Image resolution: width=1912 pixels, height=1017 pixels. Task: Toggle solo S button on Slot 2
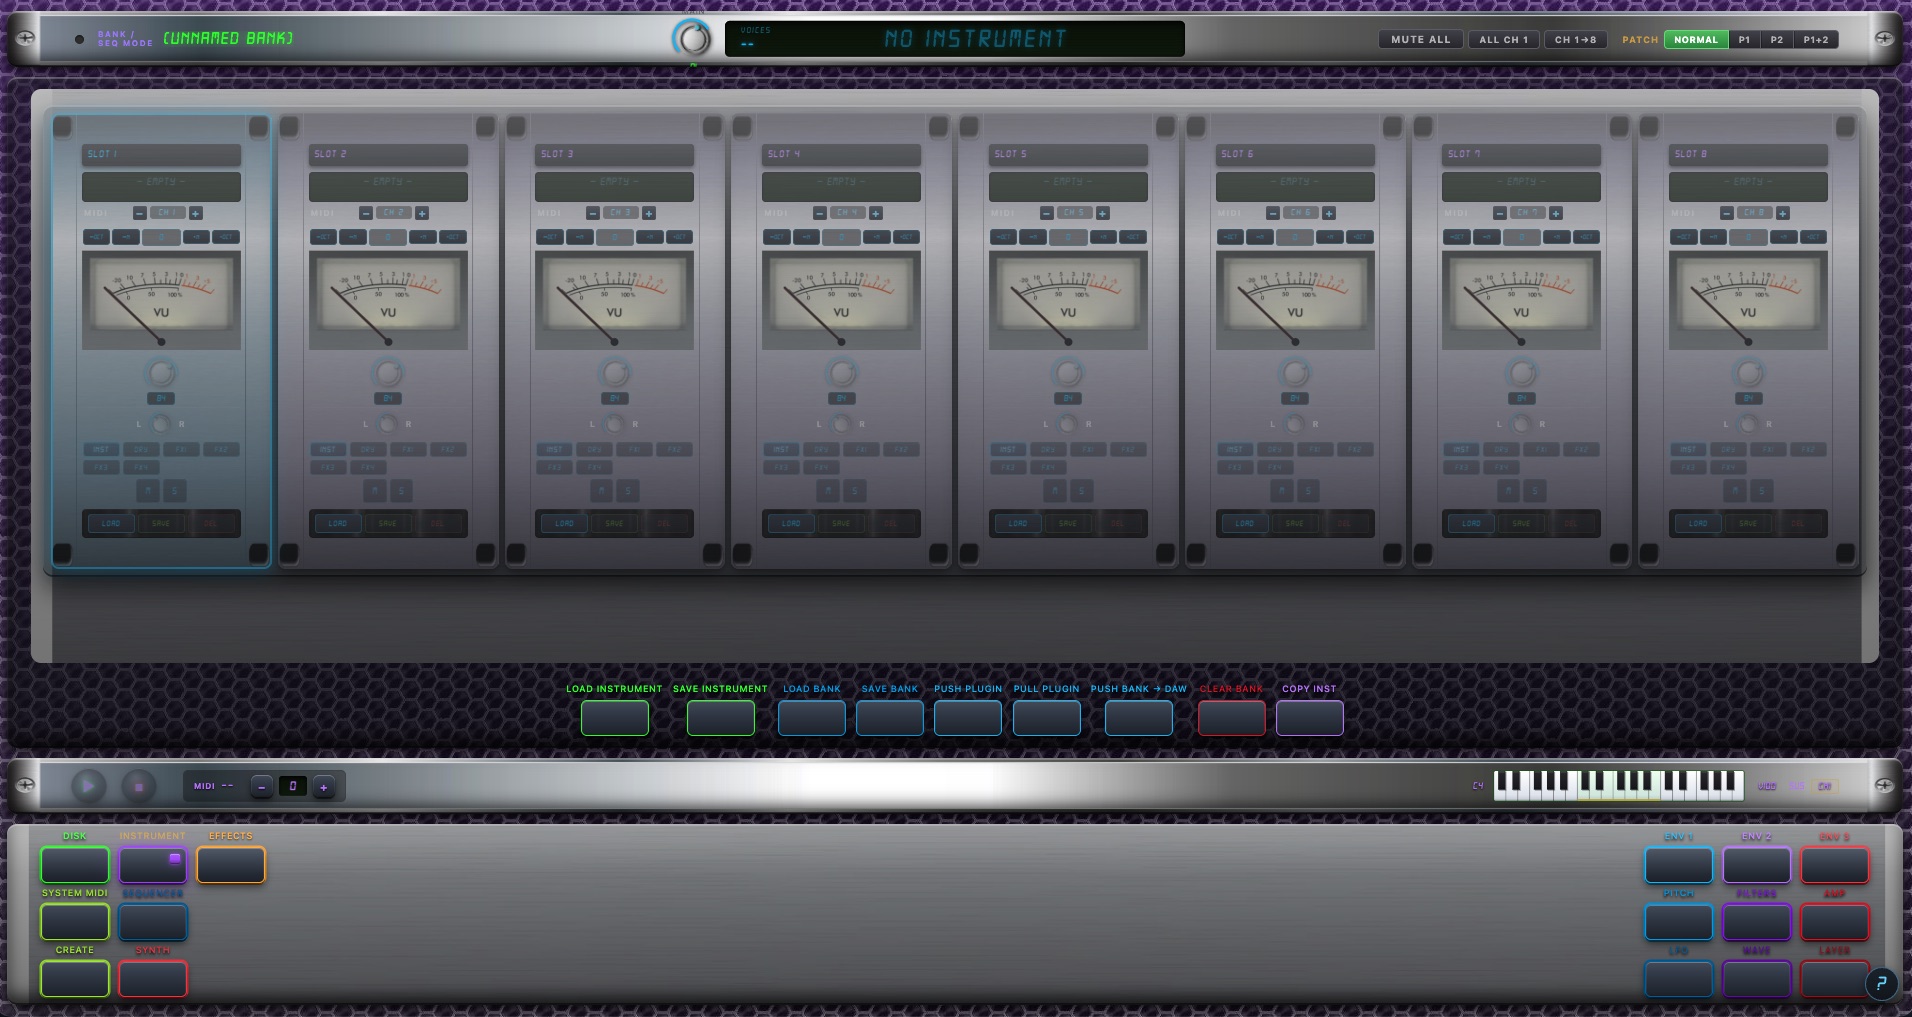[x=401, y=491]
